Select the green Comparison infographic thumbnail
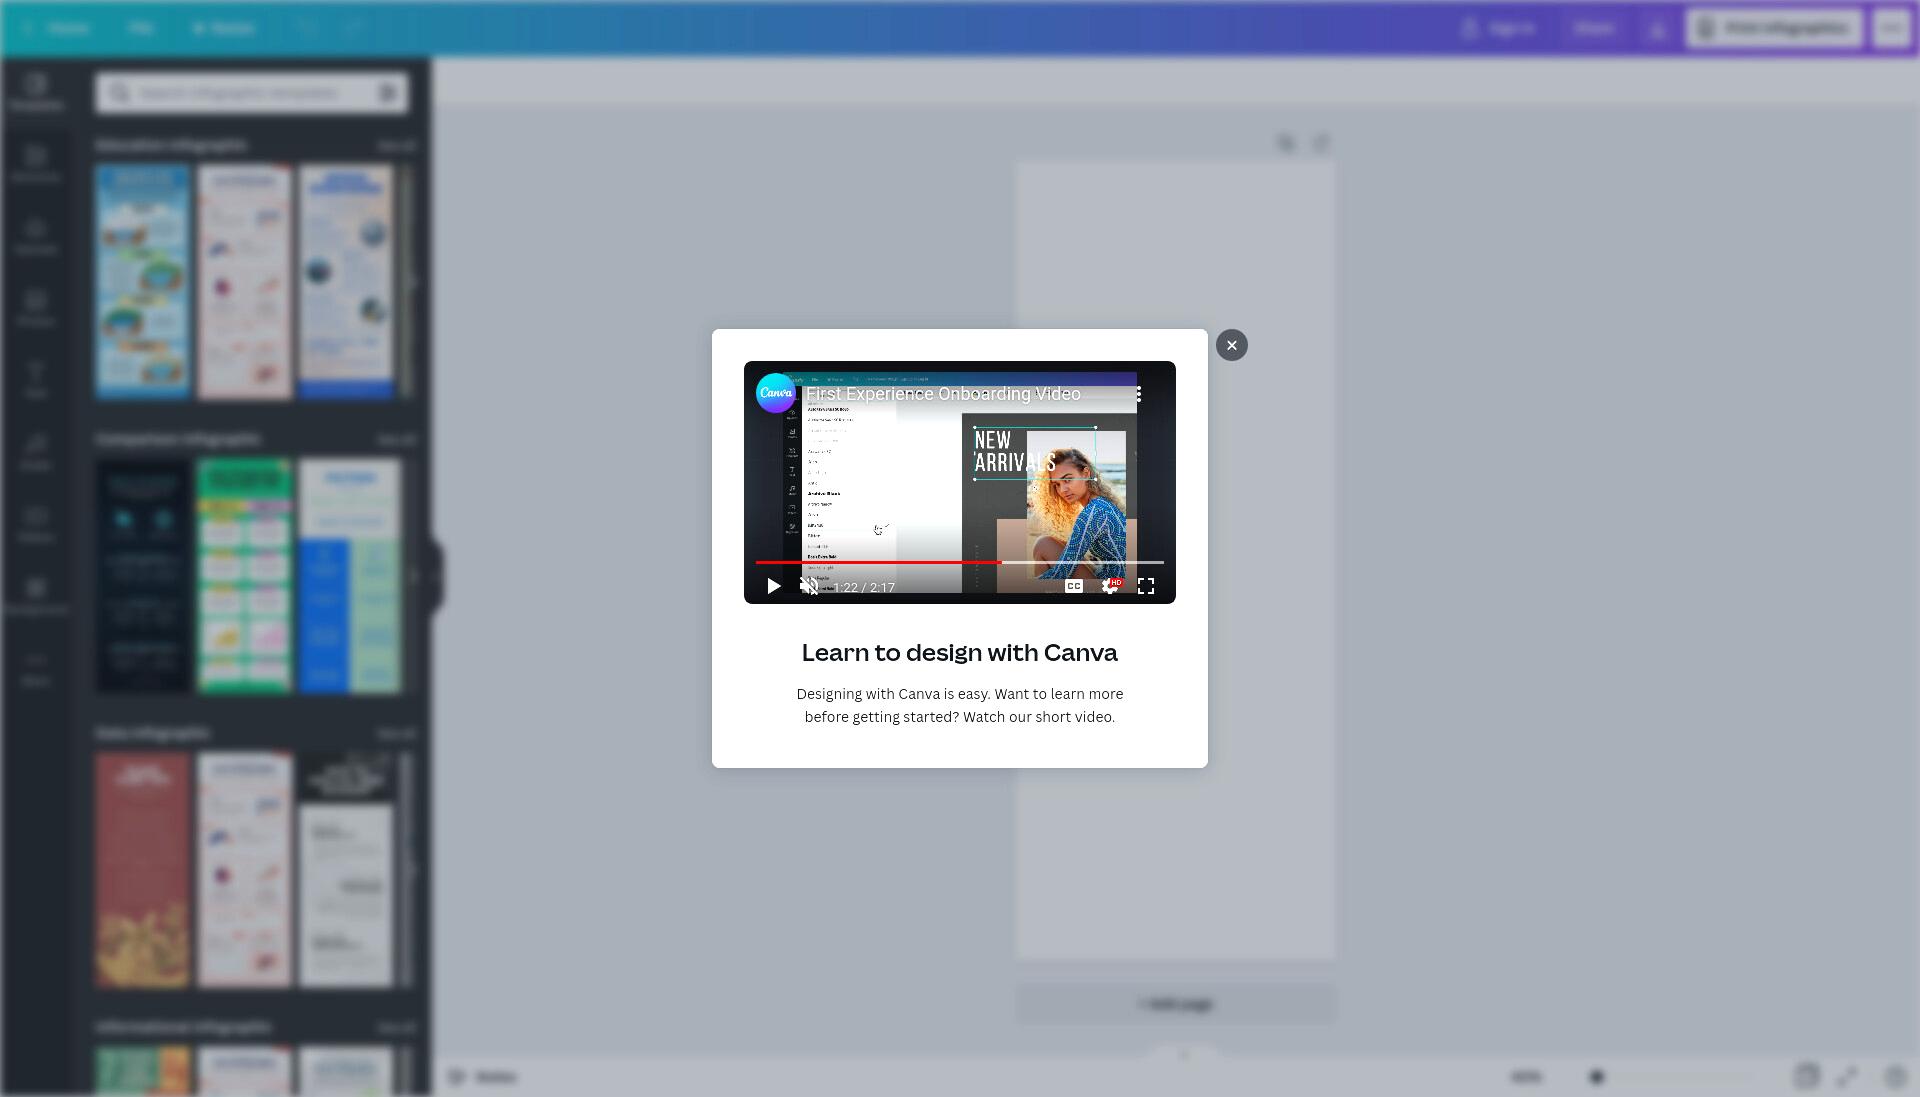This screenshot has height=1097, width=1920. [x=245, y=576]
